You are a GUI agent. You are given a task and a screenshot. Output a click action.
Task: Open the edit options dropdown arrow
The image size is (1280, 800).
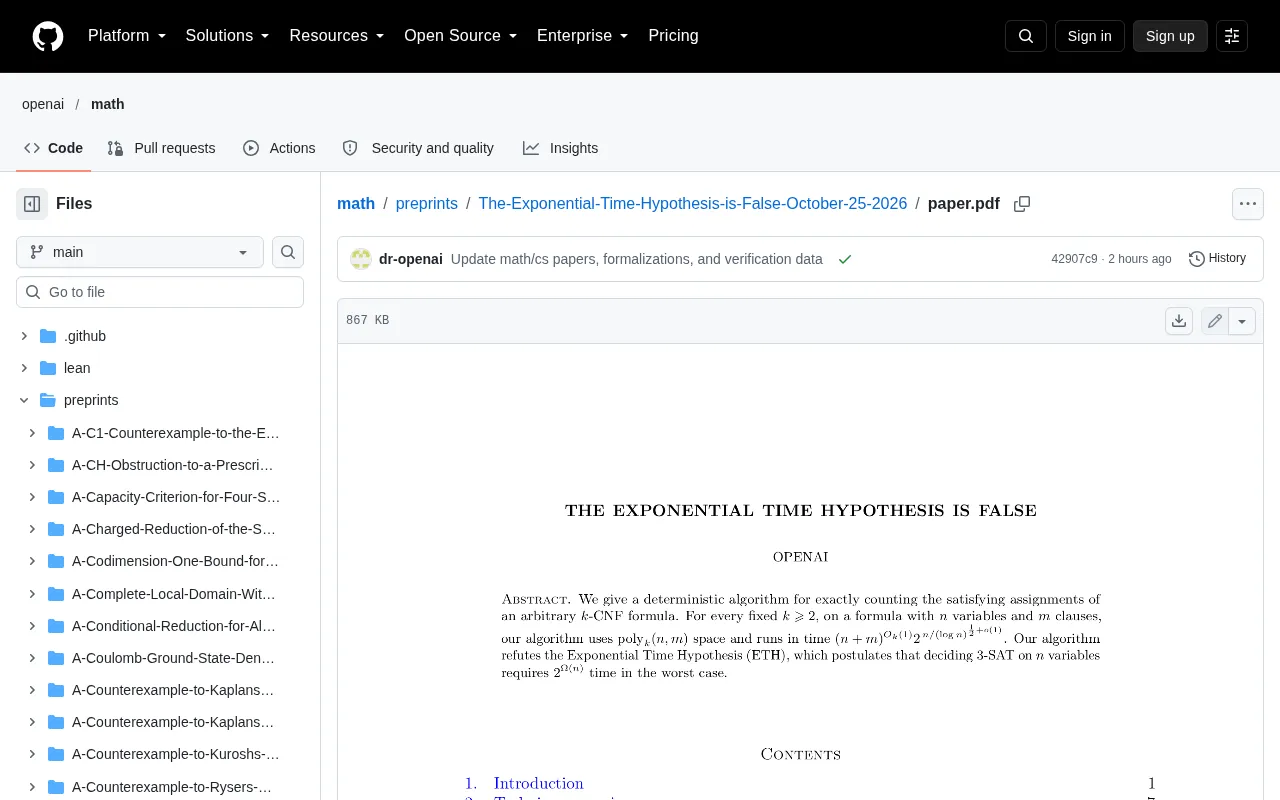[x=1242, y=321]
